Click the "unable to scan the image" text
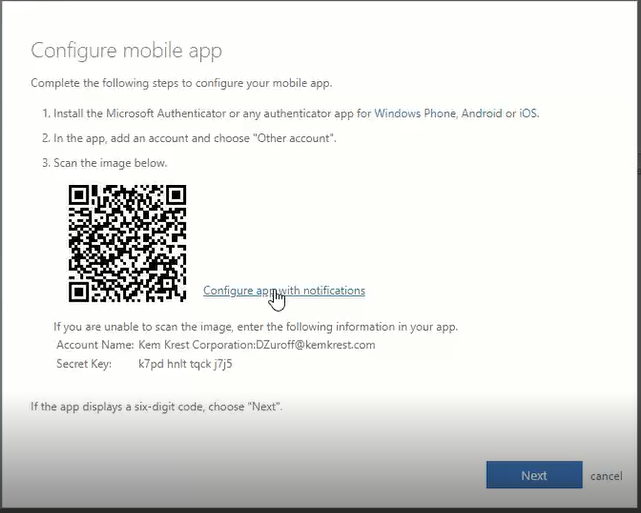Screen dimensions: 641x513 (255, 327)
